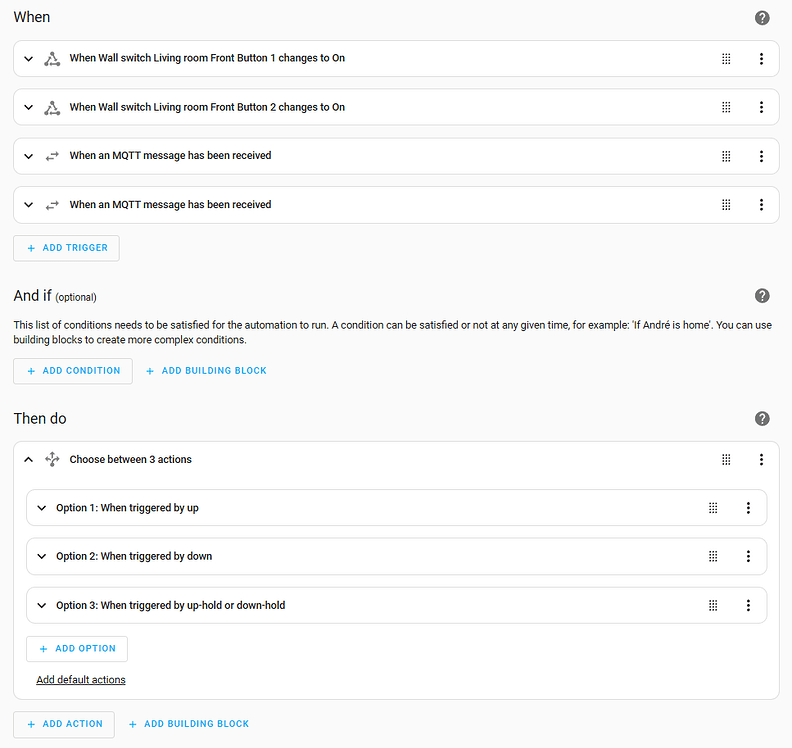The height and width of the screenshot is (748, 792).
Task: Collapse the Choose between 3 actions block
Action: pos(29,460)
